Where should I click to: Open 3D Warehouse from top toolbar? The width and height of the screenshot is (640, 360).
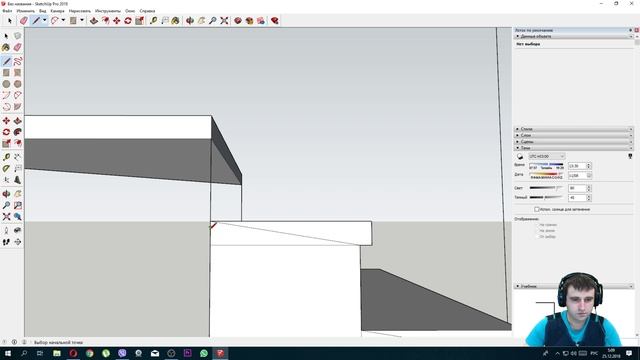238,20
